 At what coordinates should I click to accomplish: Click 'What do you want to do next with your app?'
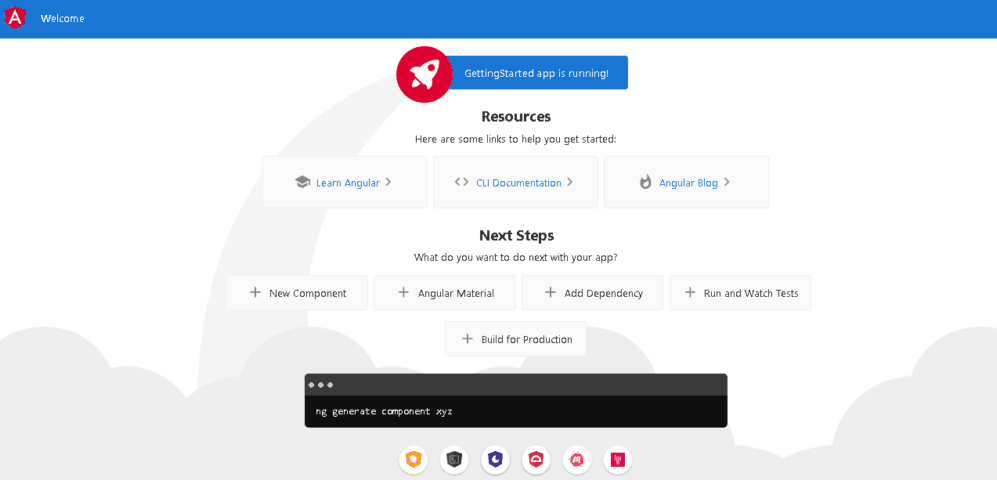(x=516, y=257)
